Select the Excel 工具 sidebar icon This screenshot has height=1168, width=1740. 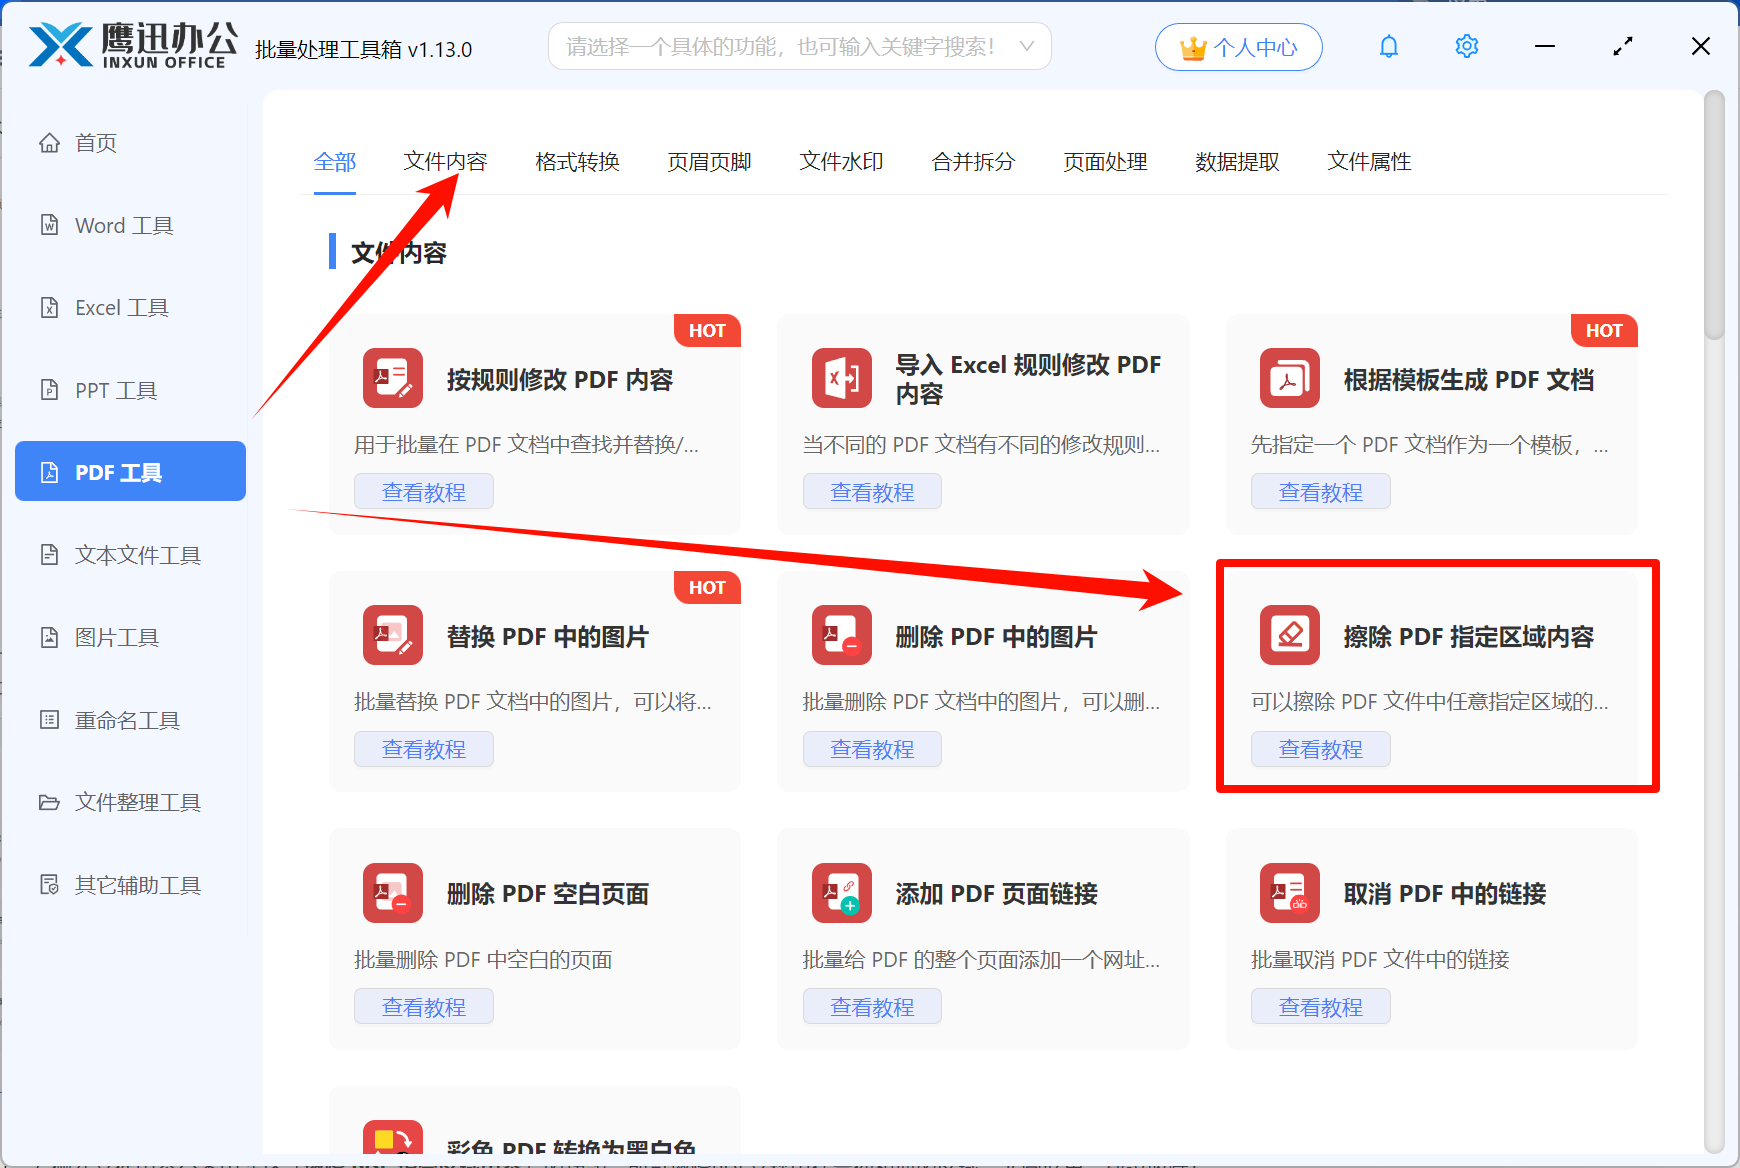[49, 307]
